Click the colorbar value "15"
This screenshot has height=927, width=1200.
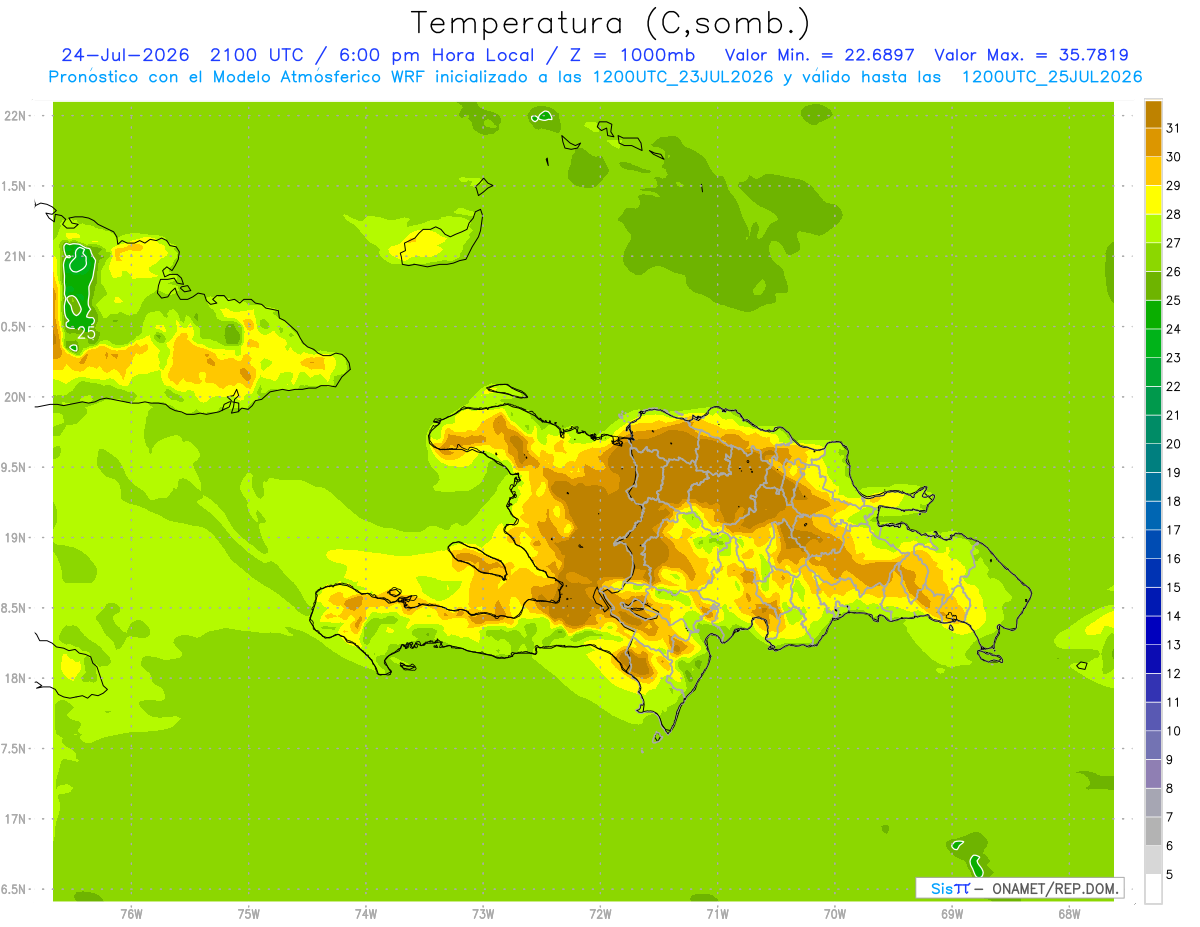tap(1174, 587)
